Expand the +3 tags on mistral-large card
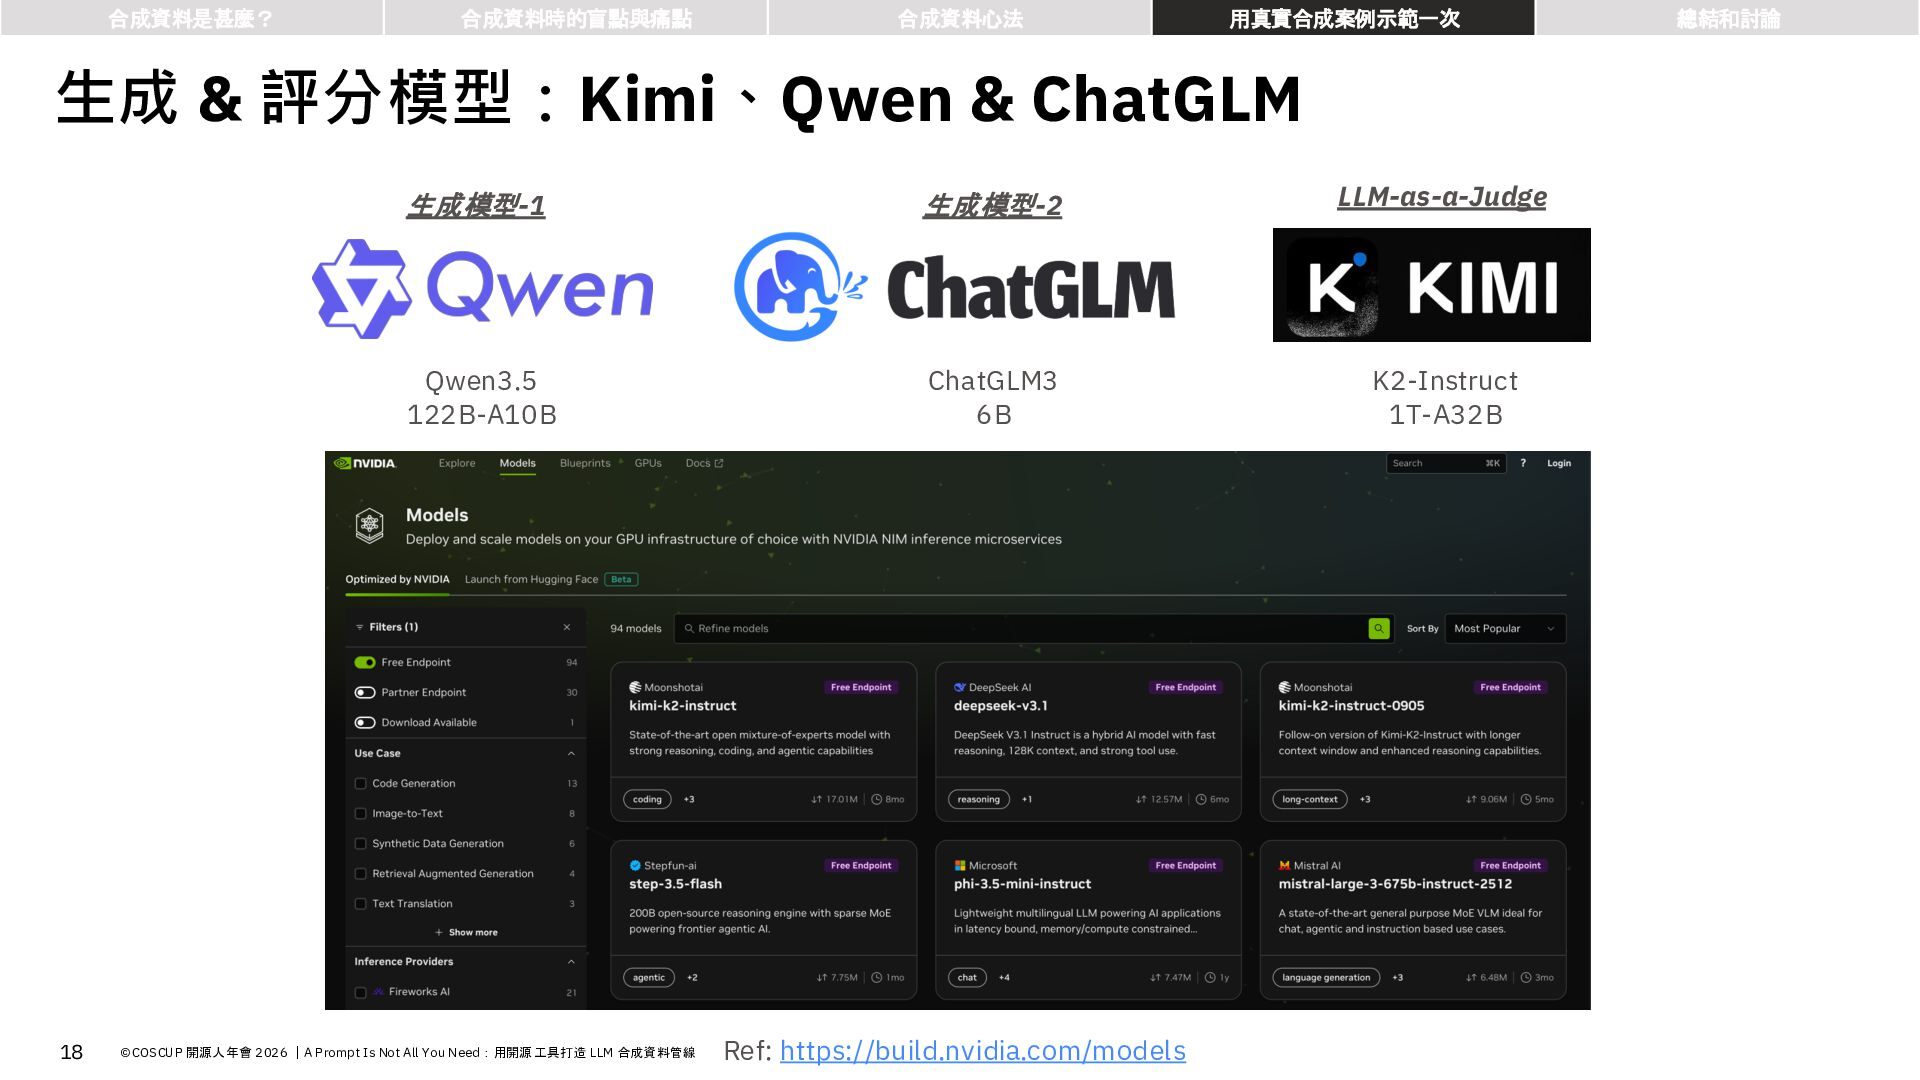1920x1080 pixels. pyautogui.click(x=1398, y=977)
